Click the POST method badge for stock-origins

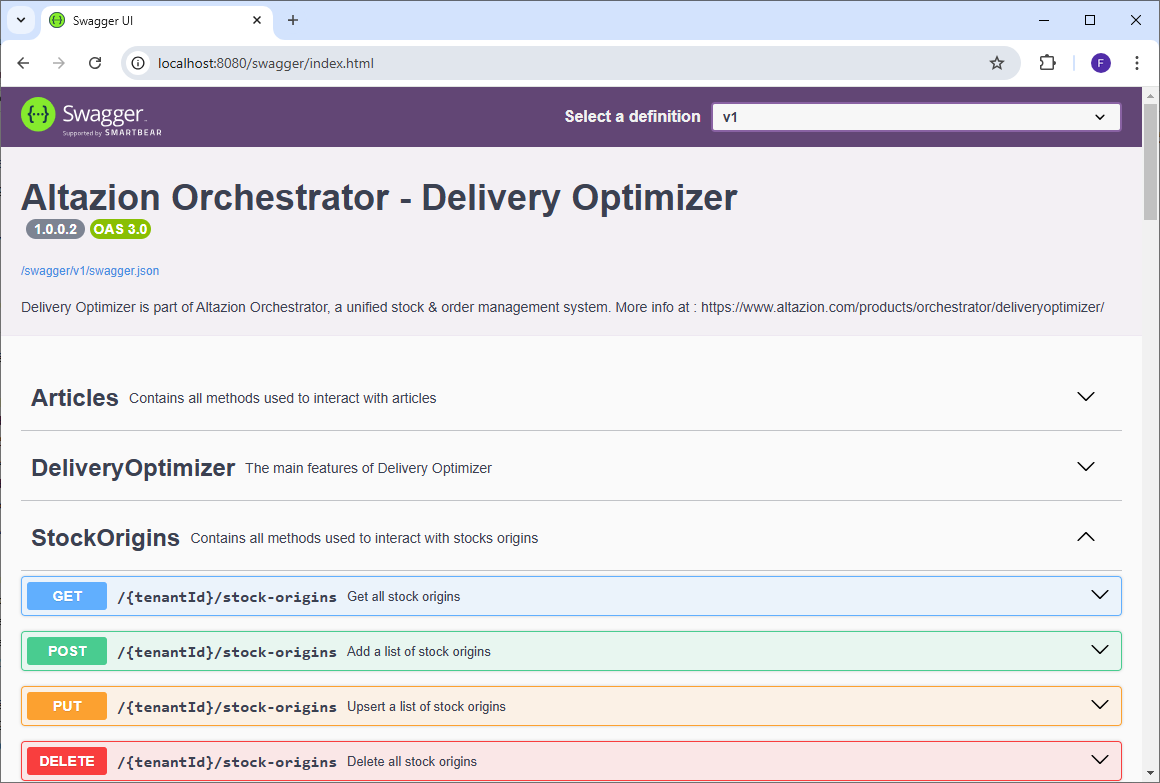[x=66, y=650]
